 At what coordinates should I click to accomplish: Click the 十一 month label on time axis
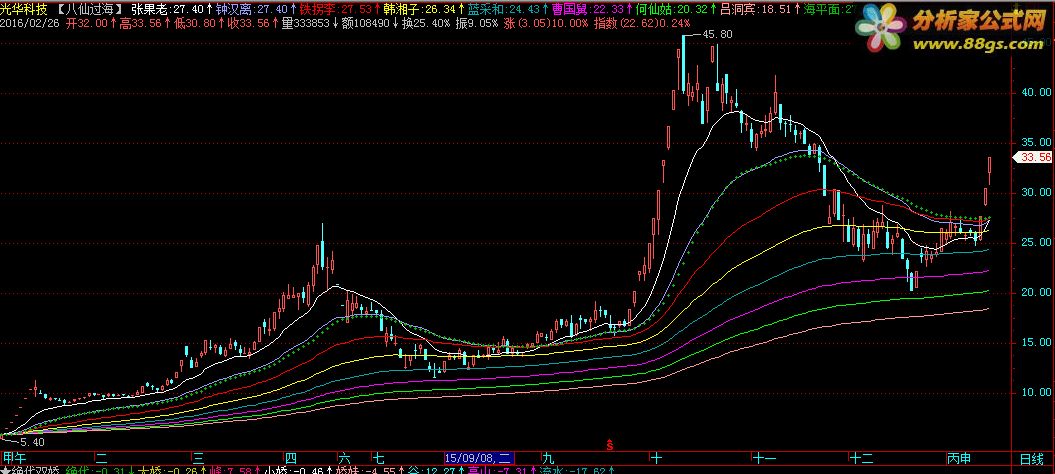click(x=764, y=459)
